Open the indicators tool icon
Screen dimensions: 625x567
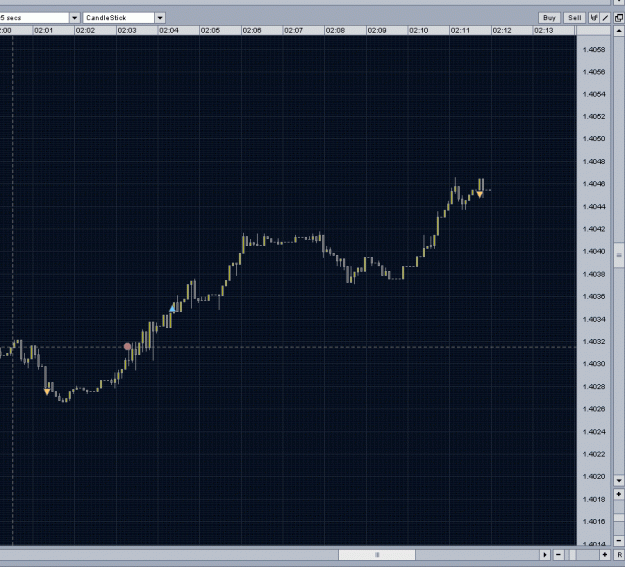594,18
